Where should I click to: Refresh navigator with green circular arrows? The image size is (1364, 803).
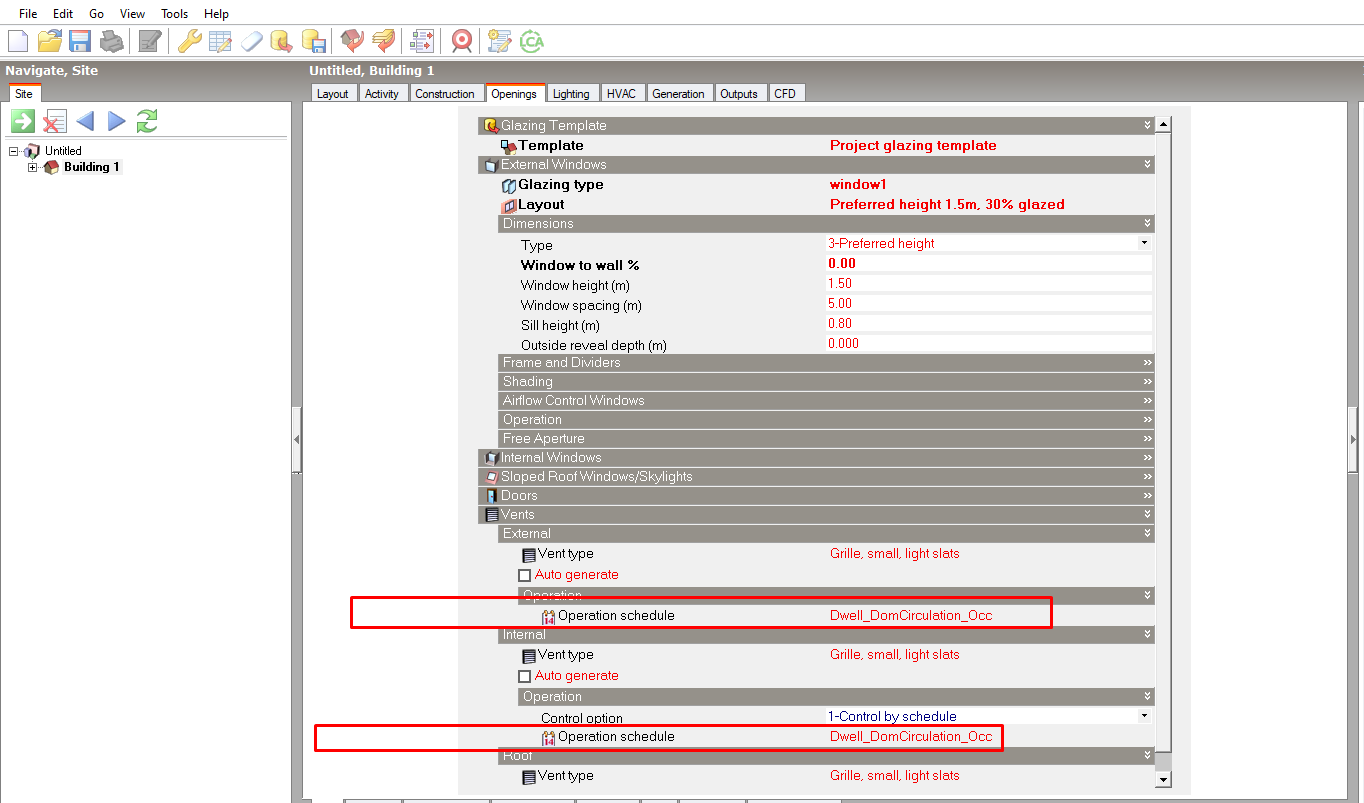pyautogui.click(x=147, y=121)
